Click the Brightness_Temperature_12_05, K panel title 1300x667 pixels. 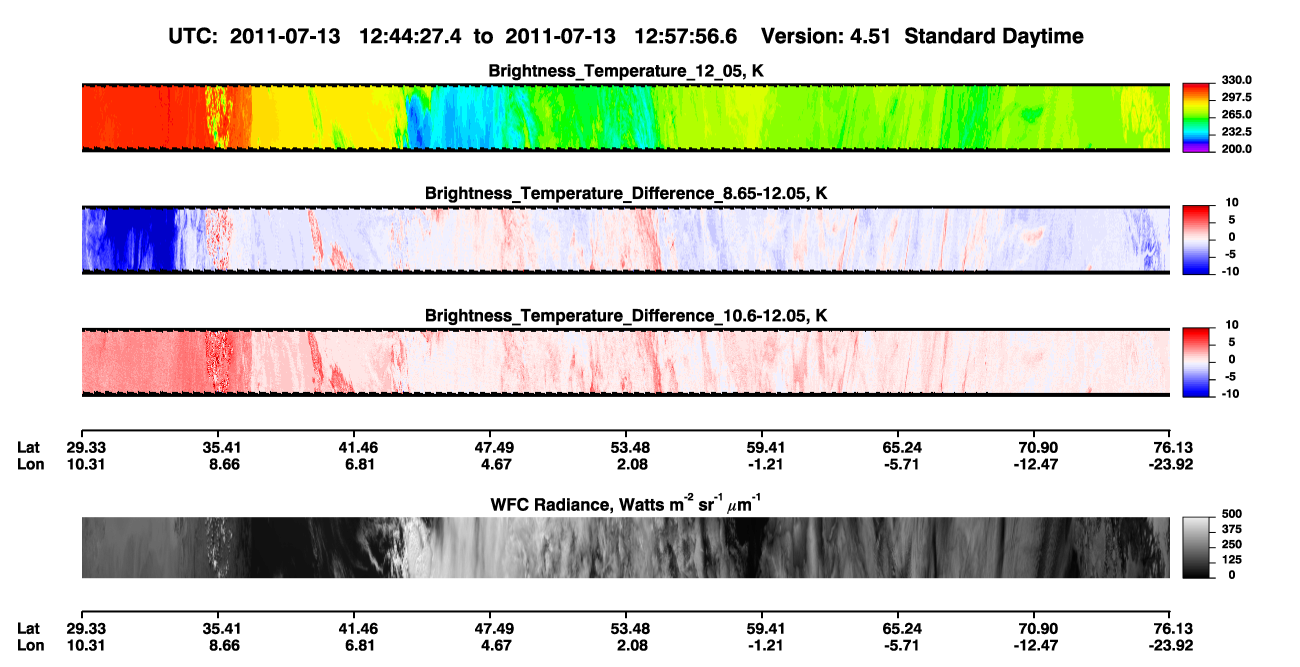[x=626, y=71]
